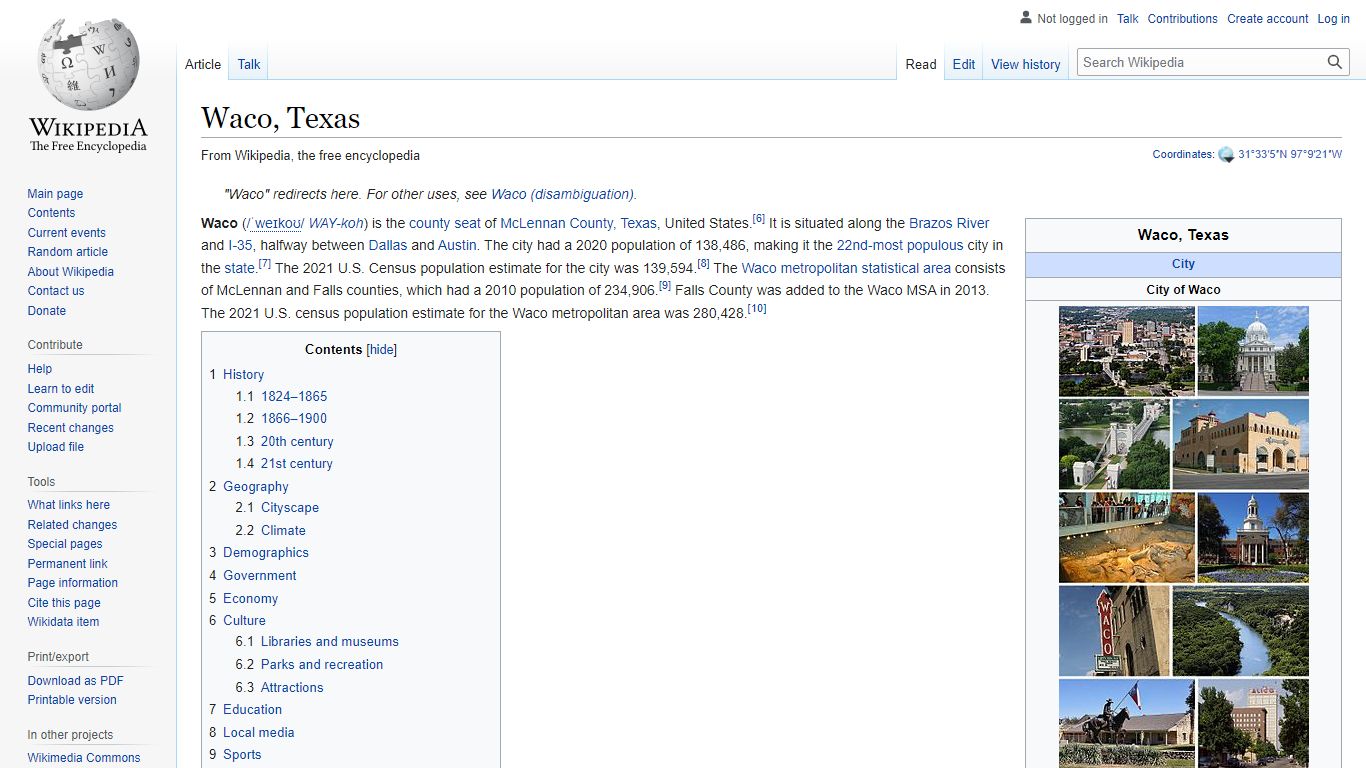Hide the Contents table
This screenshot has height=768, width=1366.
coord(382,350)
